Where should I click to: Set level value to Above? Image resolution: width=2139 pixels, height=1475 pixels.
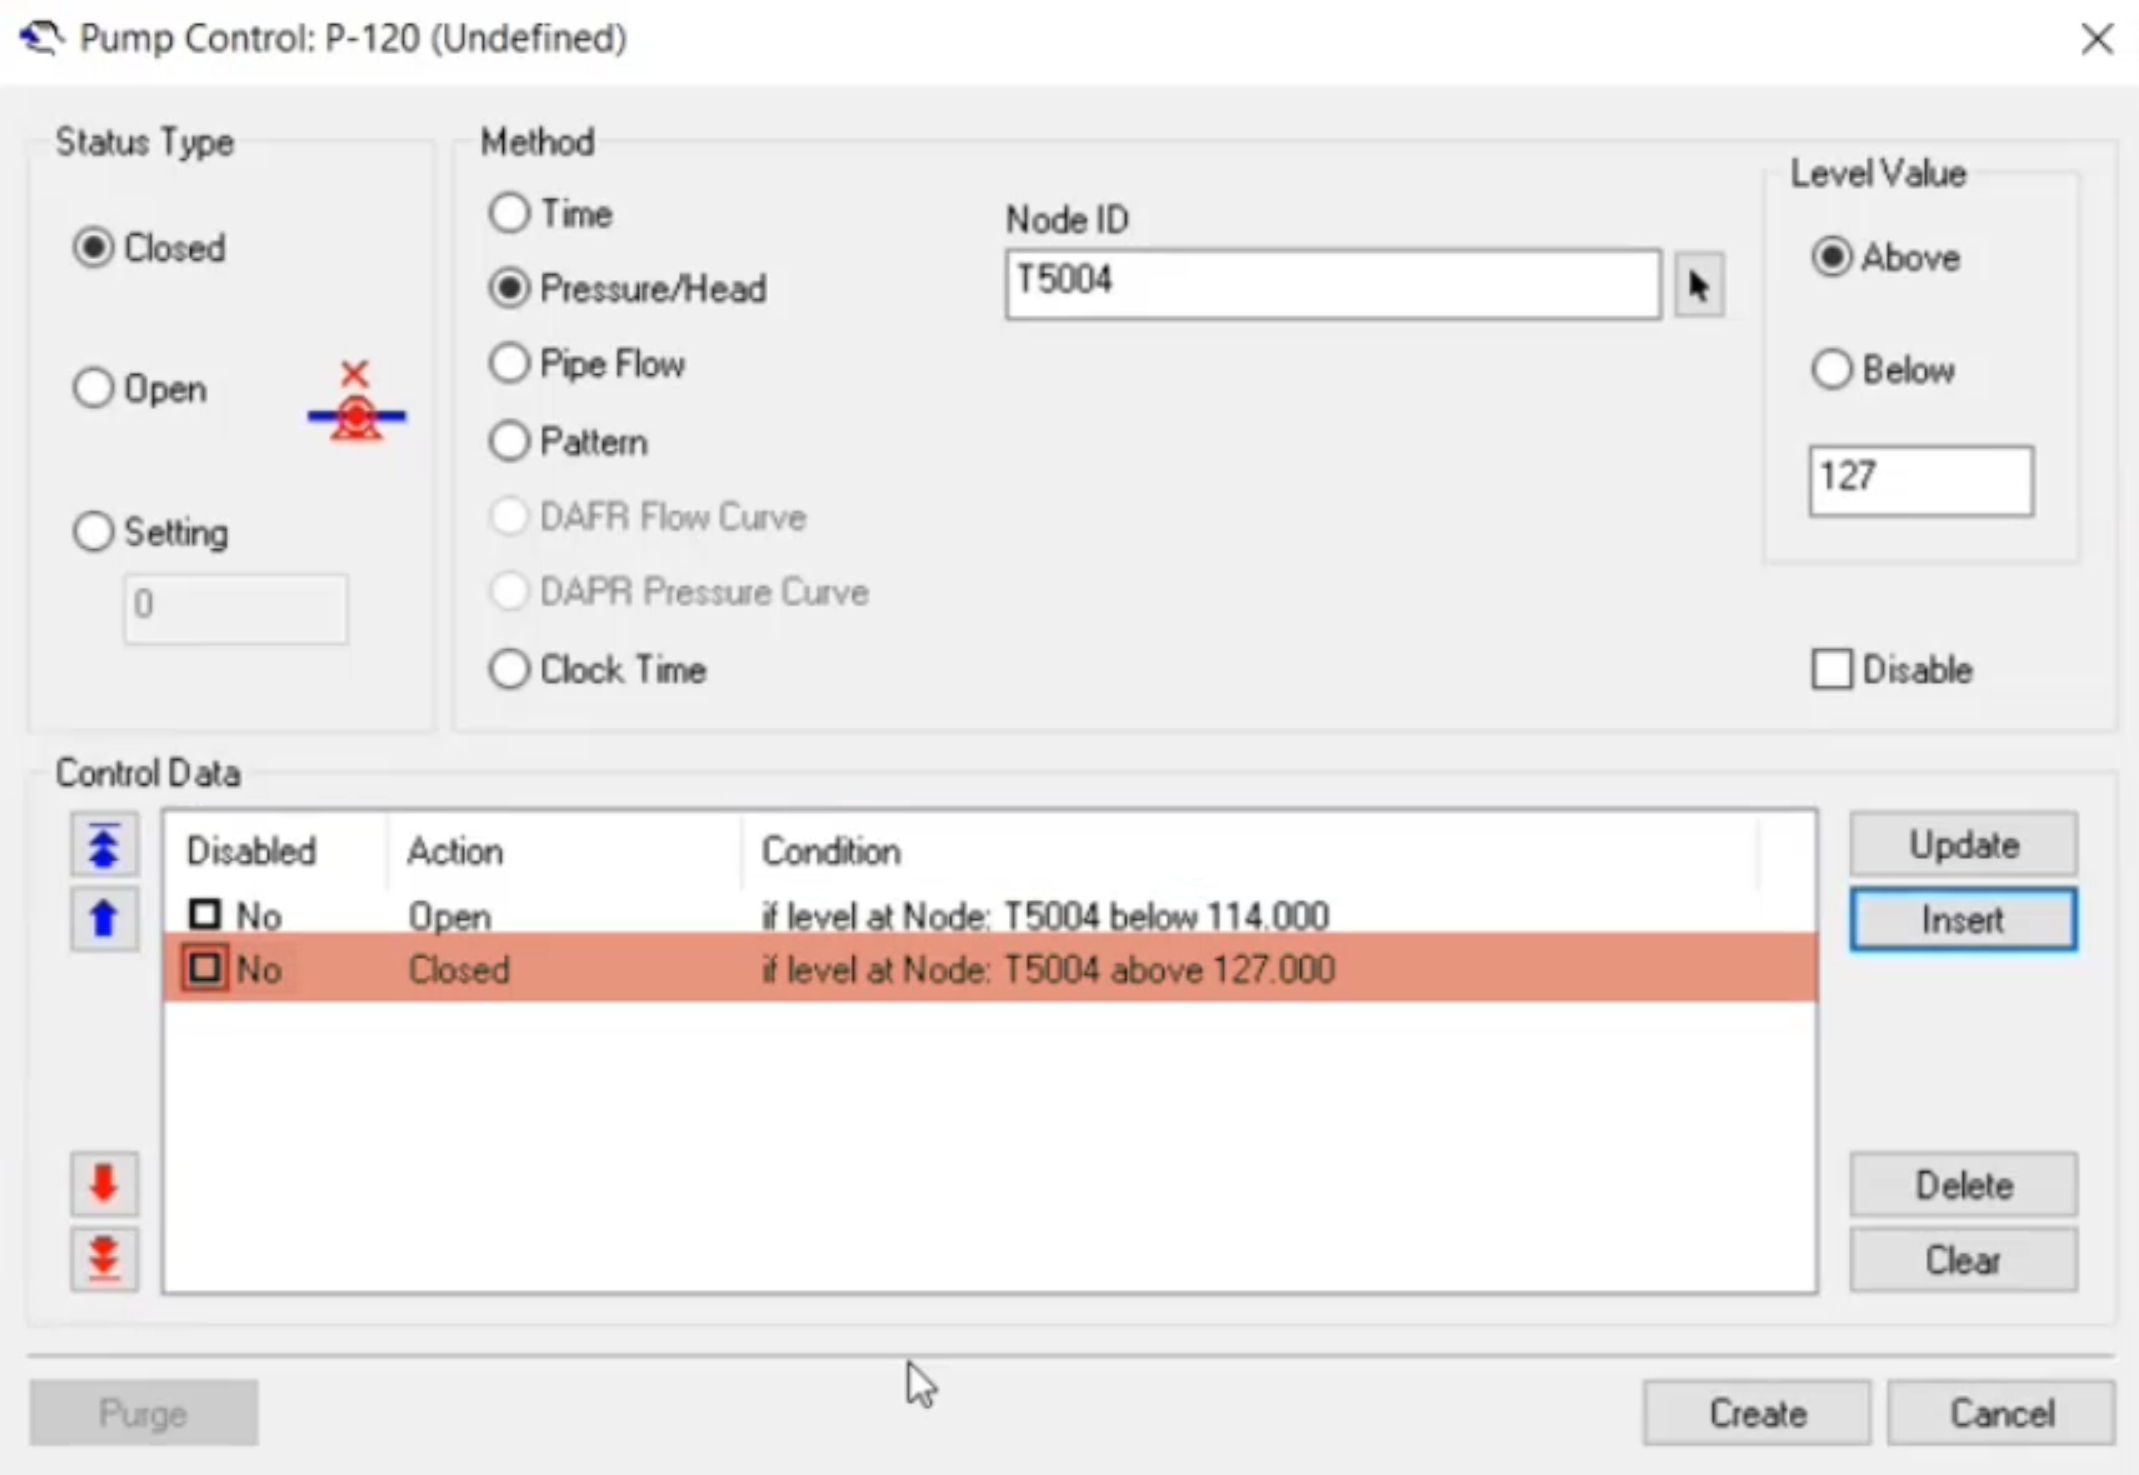pos(1886,257)
